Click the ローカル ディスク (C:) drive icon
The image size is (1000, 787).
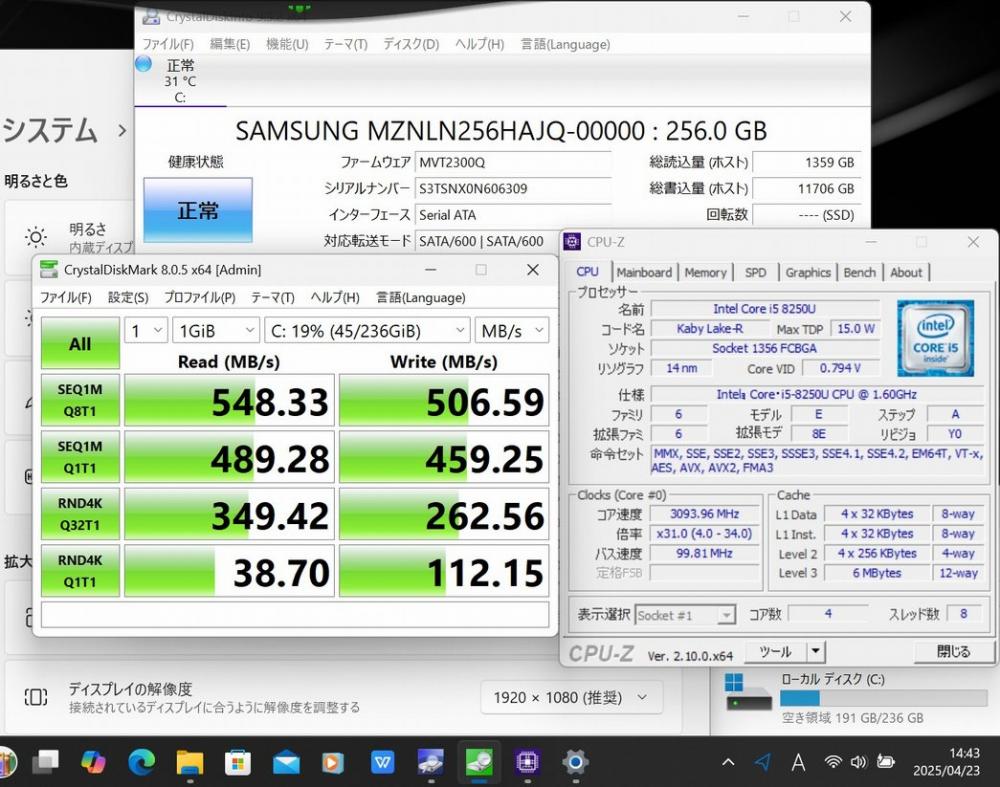pos(747,693)
